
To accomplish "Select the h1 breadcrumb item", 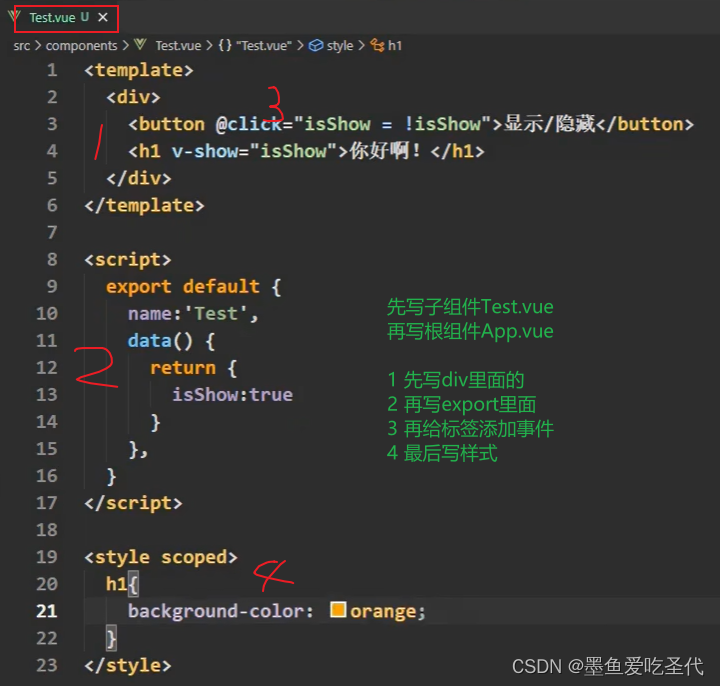I will click(x=395, y=45).
